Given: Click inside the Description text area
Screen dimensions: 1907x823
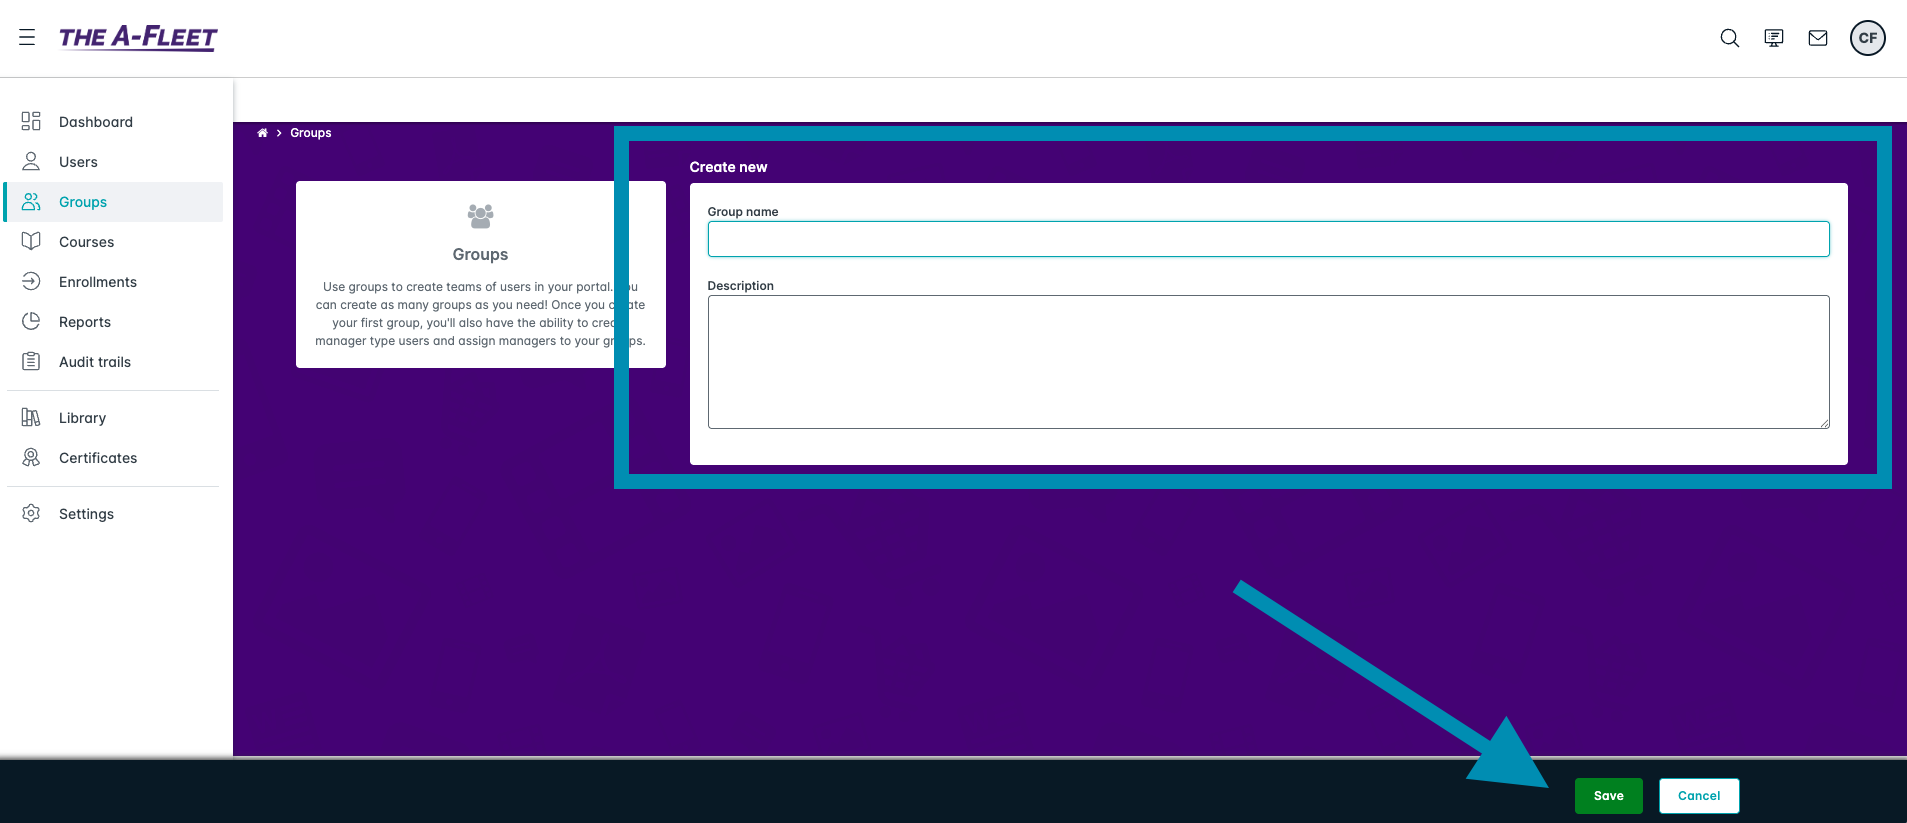Looking at the screenshot, I should pos(1267,361).
